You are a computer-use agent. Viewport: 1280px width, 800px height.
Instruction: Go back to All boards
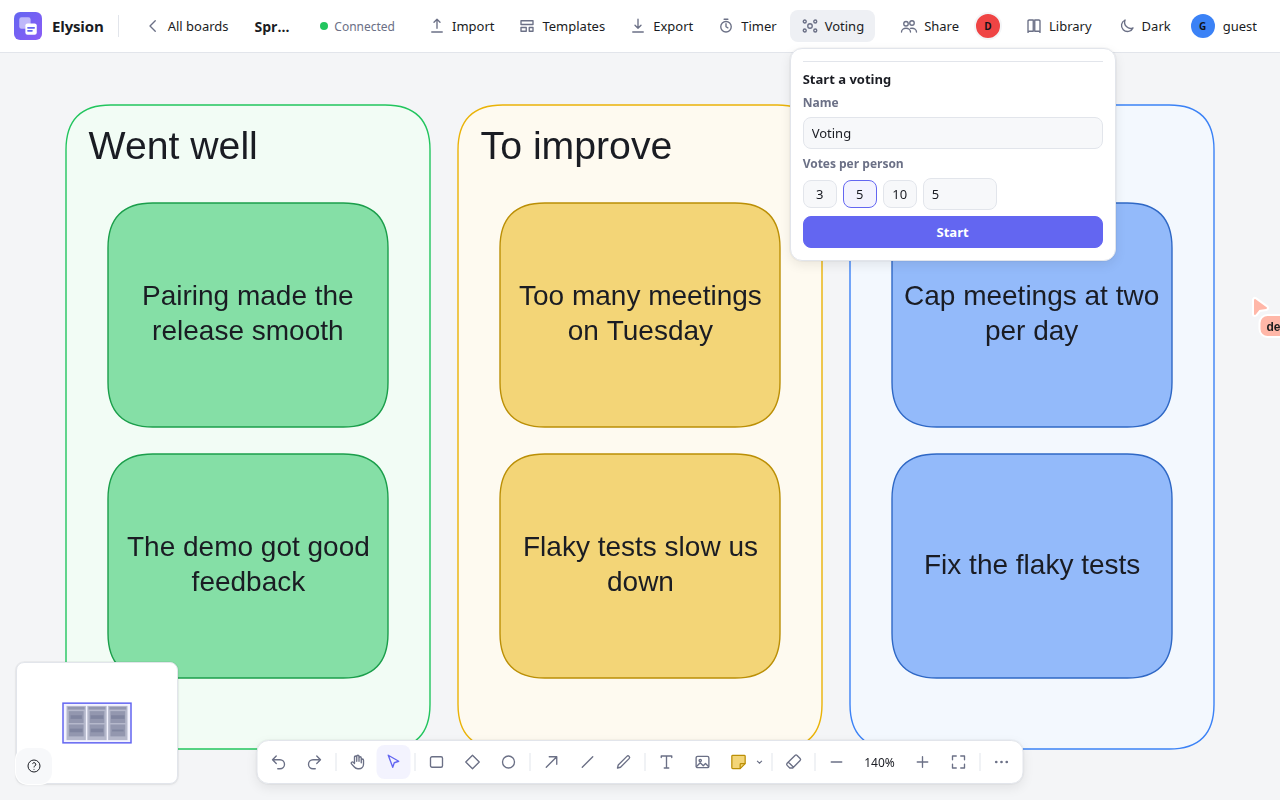[x=187, y=26]
